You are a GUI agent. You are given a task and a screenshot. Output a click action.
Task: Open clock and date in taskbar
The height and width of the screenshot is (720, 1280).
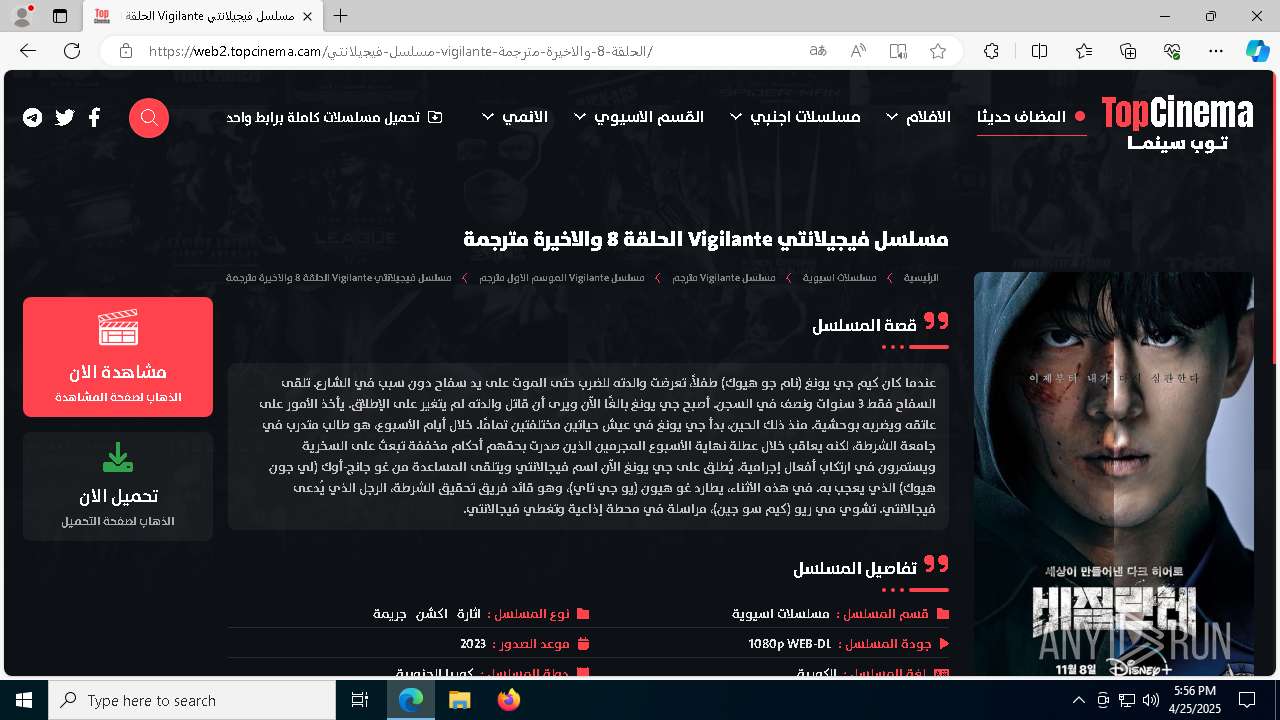click(1195, 700)
